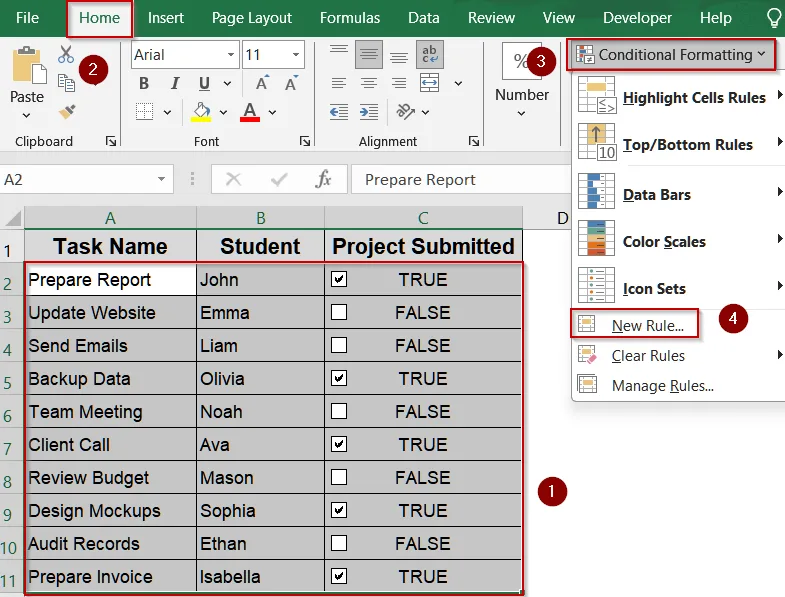Increase font size with the larger A
785x597 pixels.
[x=262, y=83]
